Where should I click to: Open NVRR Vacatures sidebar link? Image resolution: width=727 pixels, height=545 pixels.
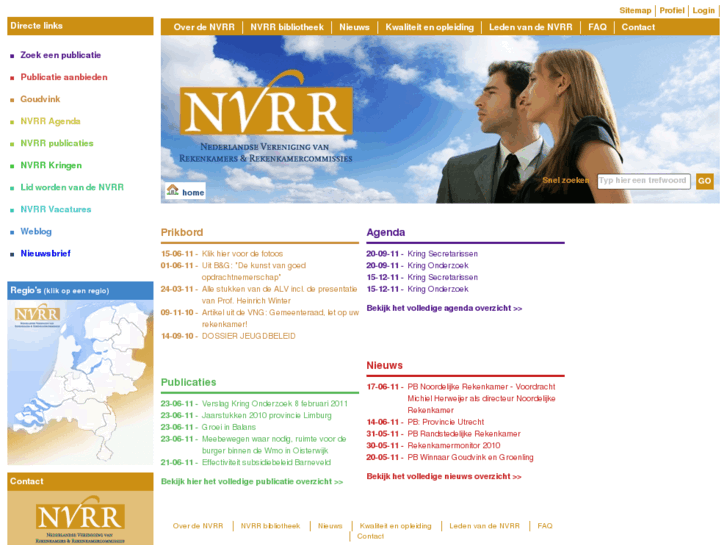[56, 210]
